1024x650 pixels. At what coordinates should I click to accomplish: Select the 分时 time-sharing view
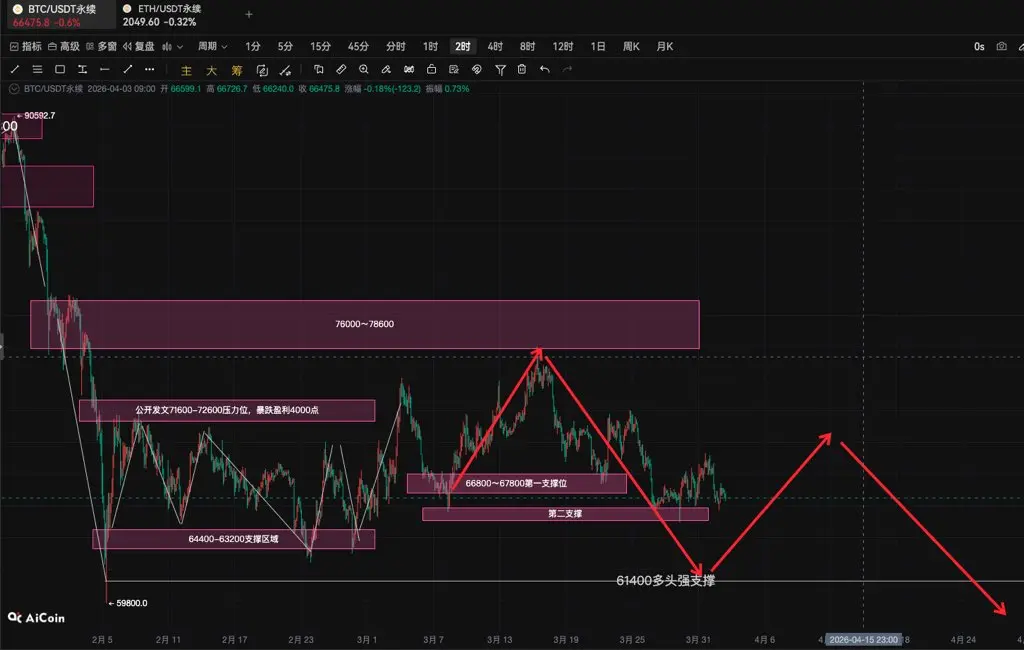tap(396, 46)
